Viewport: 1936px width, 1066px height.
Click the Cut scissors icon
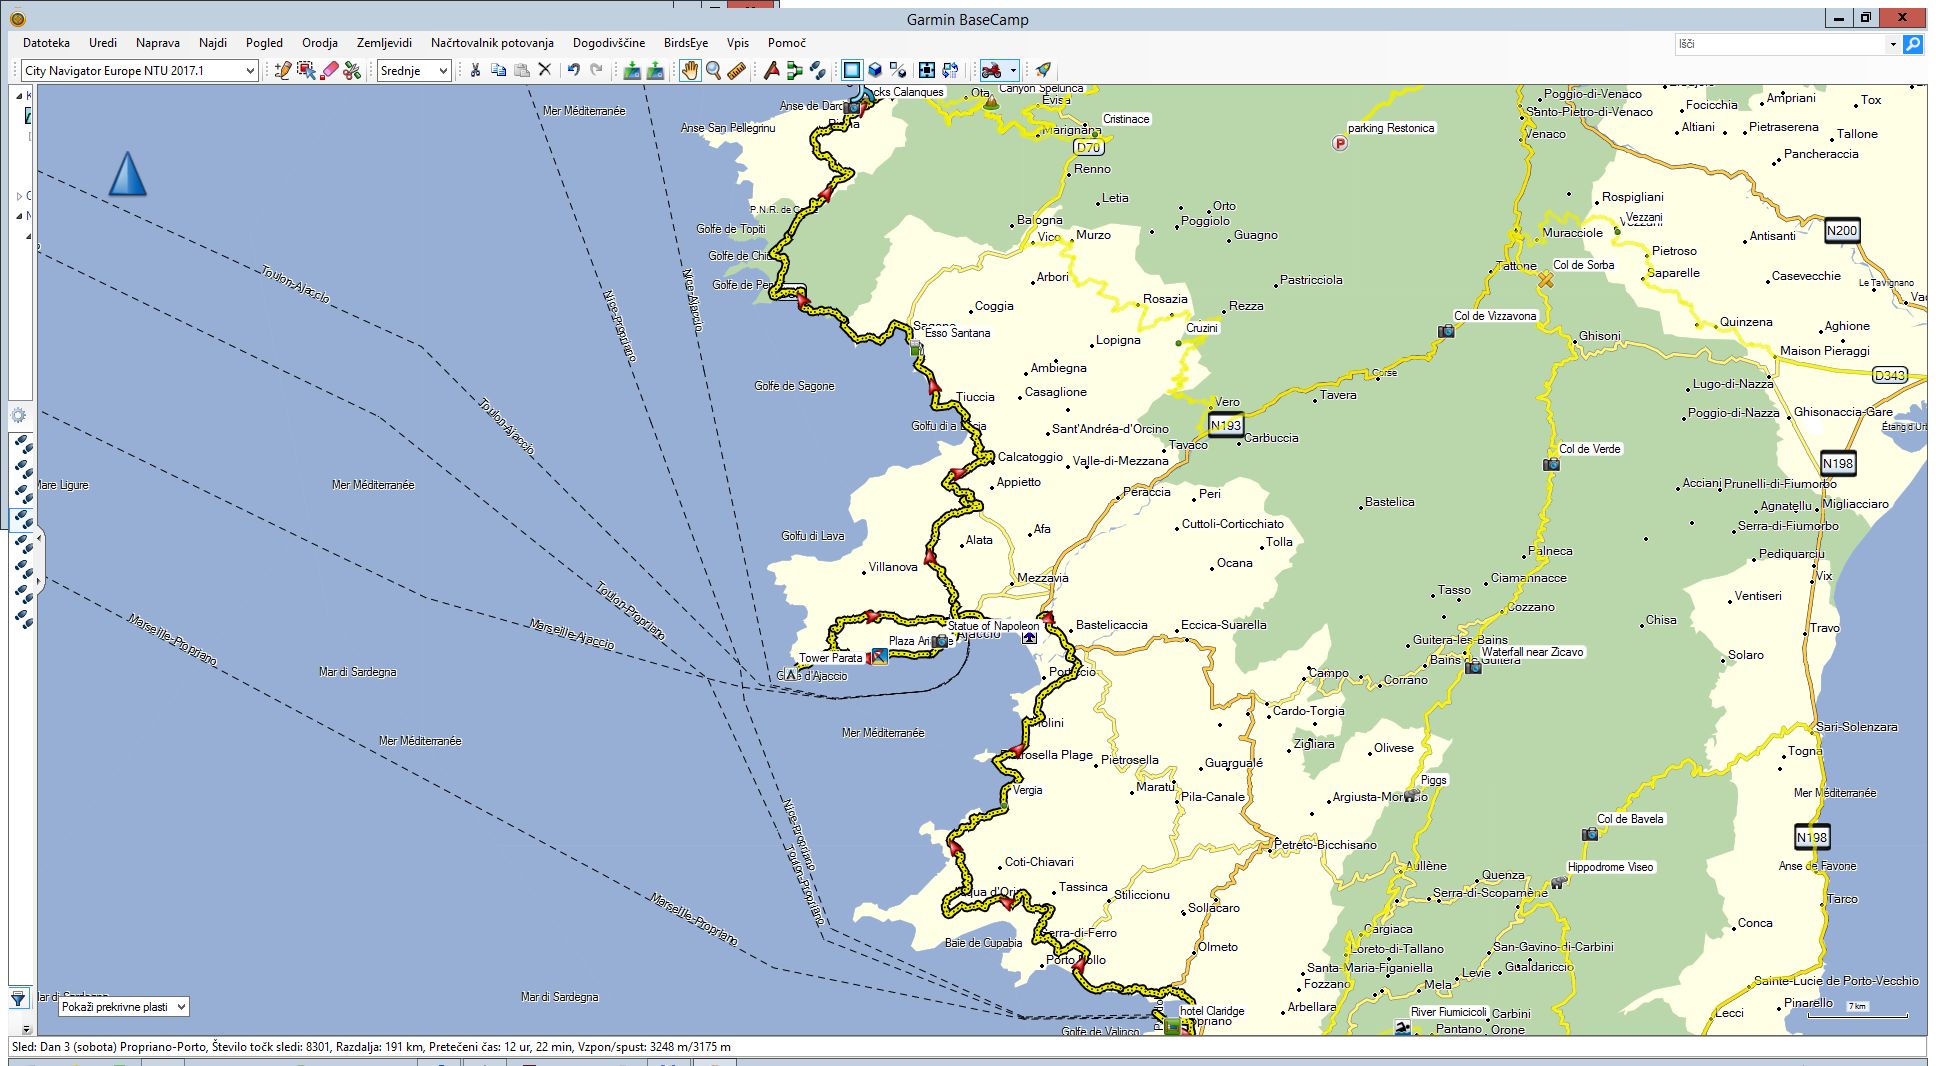pos(475,70)
